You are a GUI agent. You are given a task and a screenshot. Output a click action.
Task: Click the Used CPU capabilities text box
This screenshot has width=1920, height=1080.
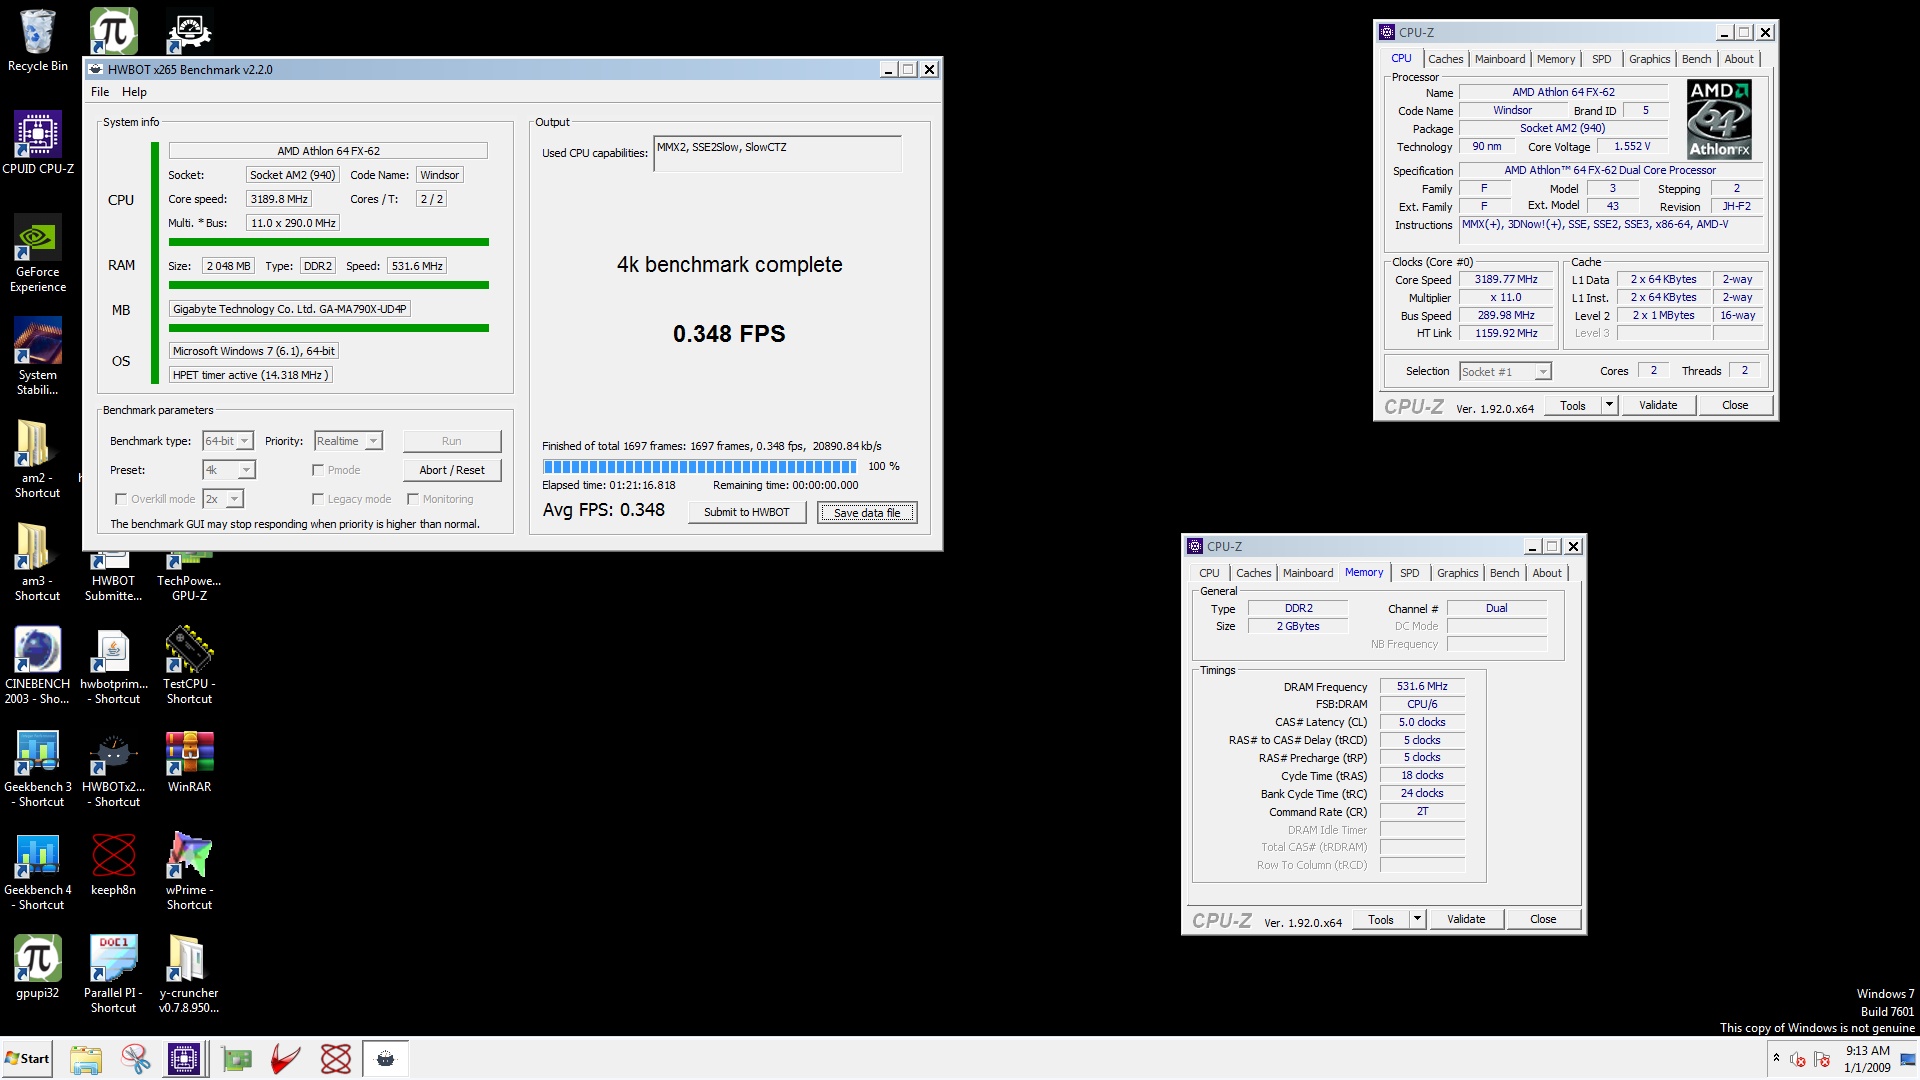tap(777, 153)
